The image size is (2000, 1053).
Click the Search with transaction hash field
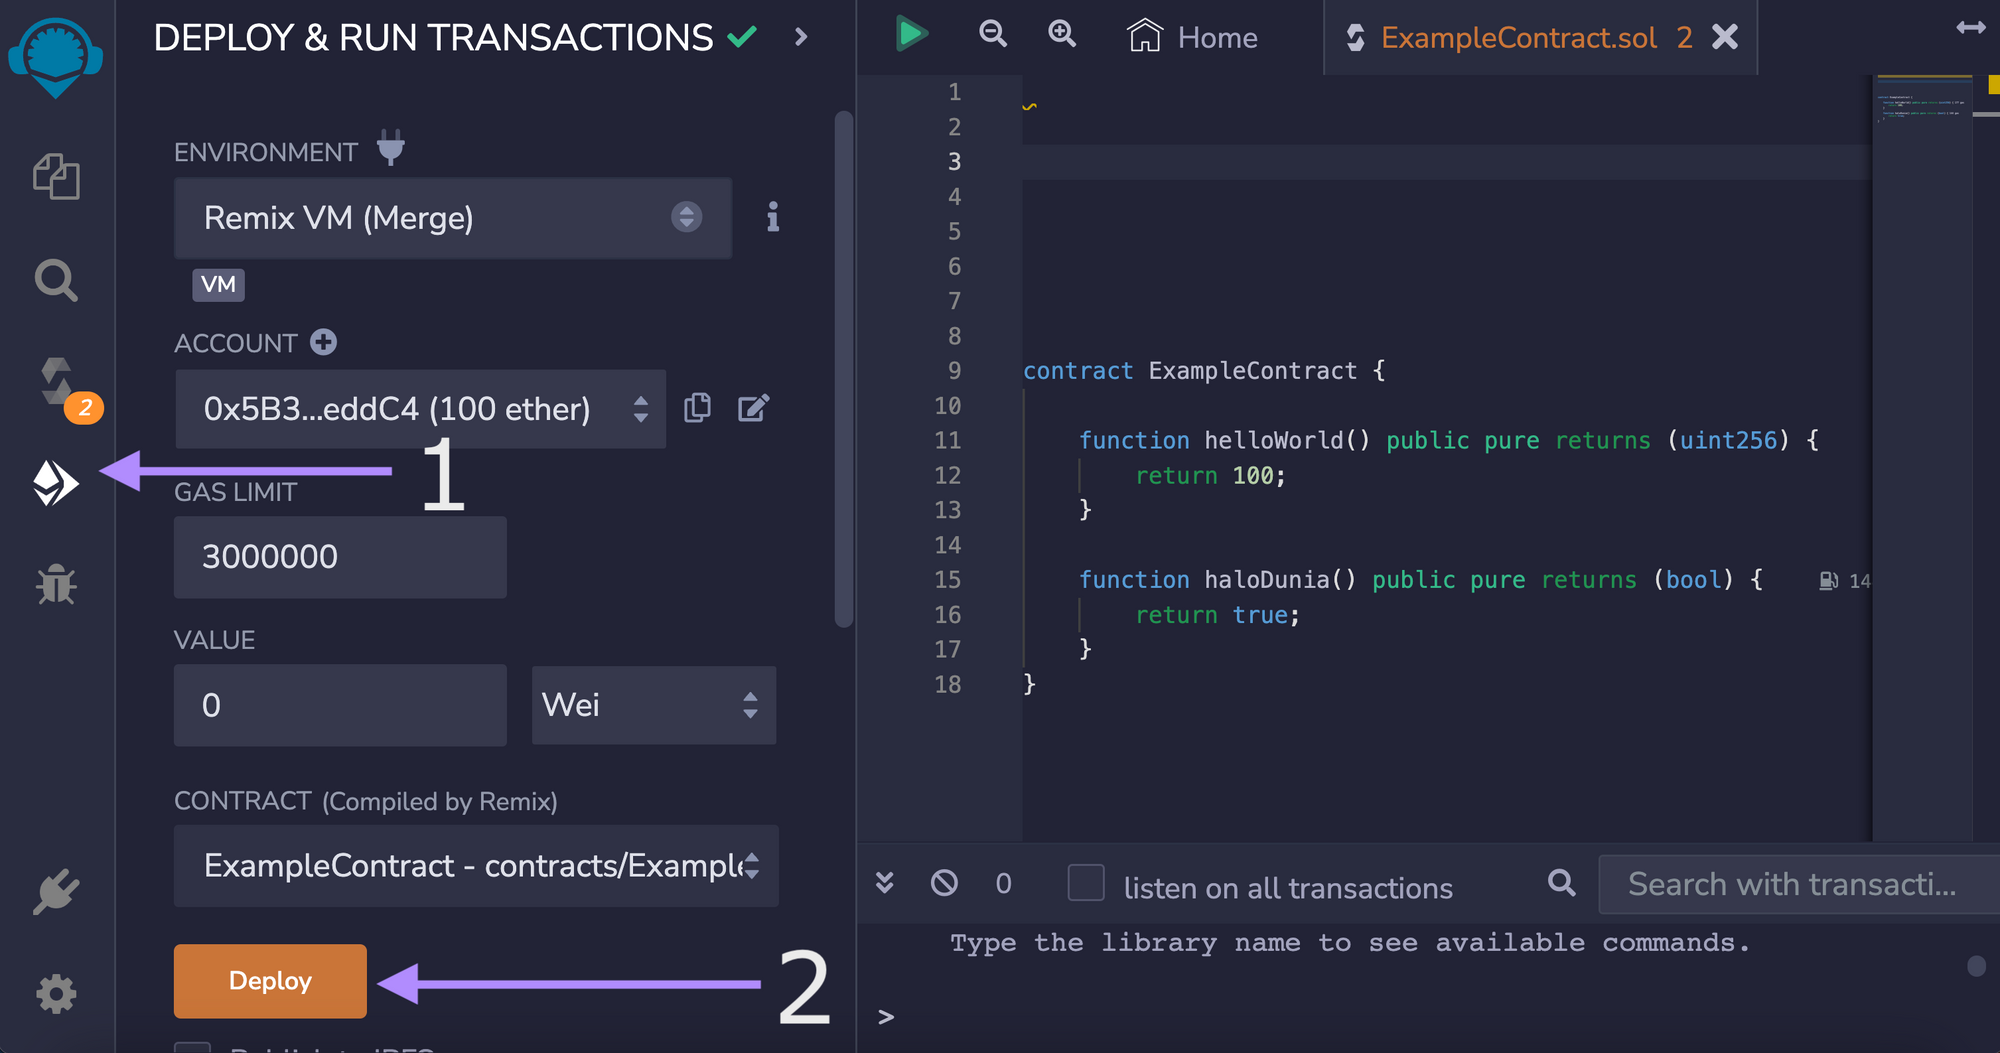click(x=1795, y=885)
